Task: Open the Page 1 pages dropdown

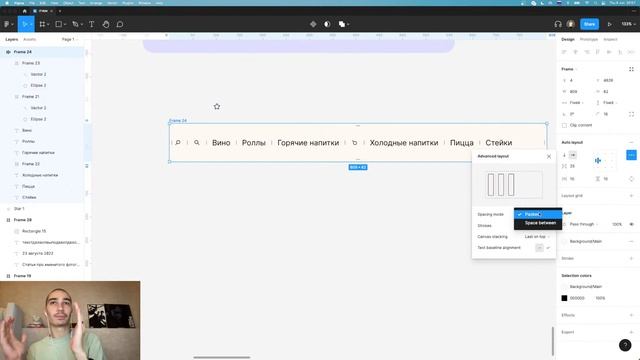Action: [x=69, y=40]
